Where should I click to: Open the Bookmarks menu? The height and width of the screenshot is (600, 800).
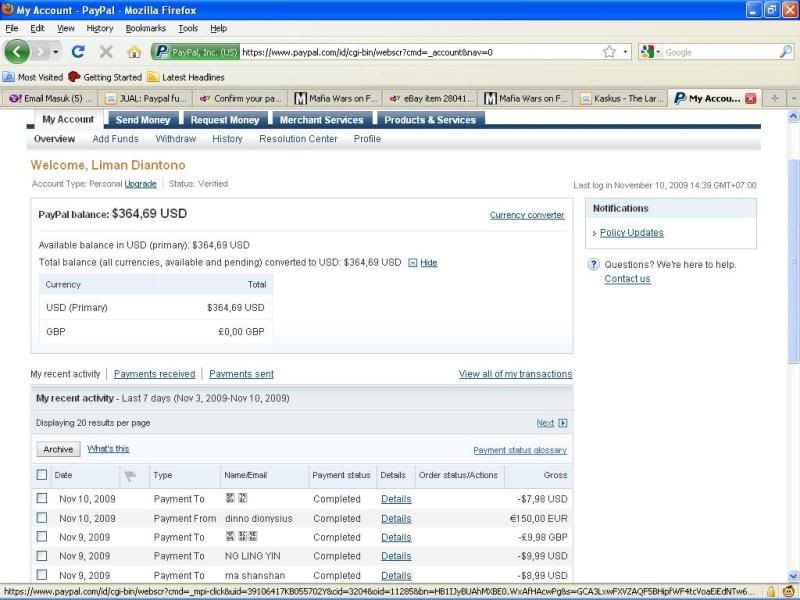(145, 28)
